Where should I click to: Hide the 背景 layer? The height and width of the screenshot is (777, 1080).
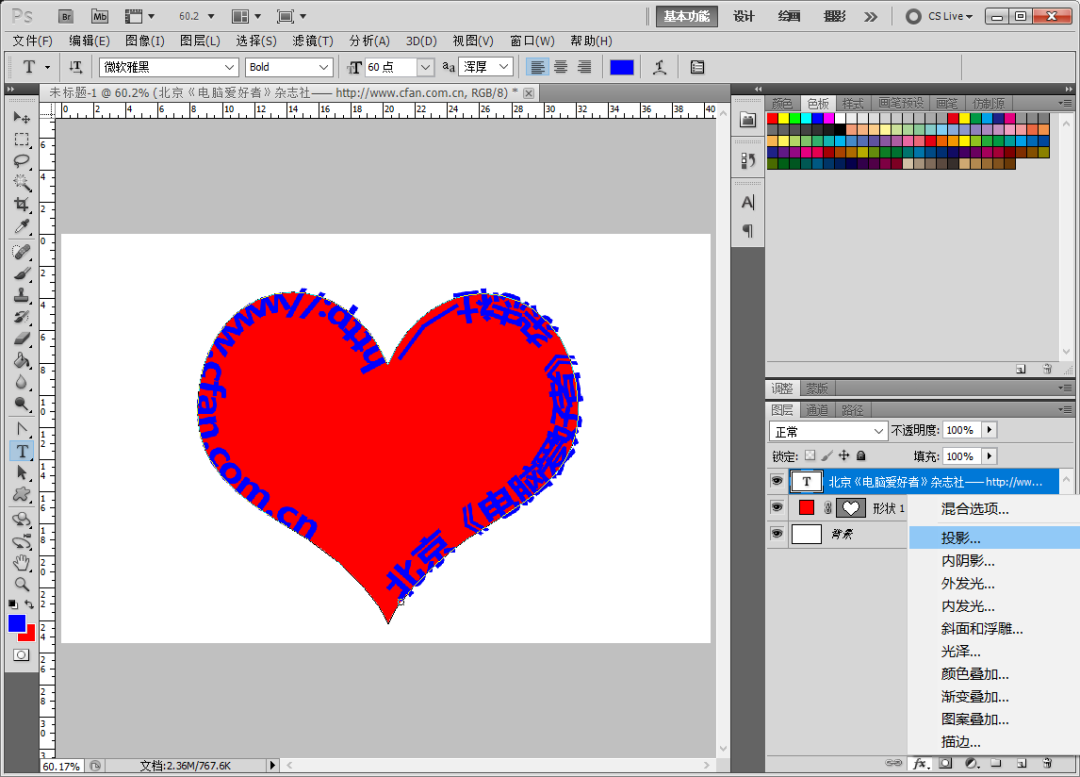point(777,533)
